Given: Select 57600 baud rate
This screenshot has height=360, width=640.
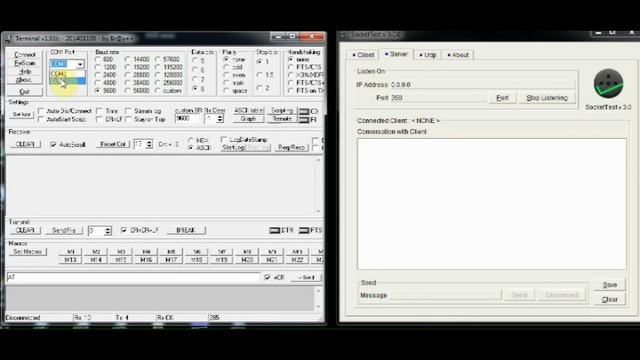Looking at the screenshot, I should click(x=158, y=60).
